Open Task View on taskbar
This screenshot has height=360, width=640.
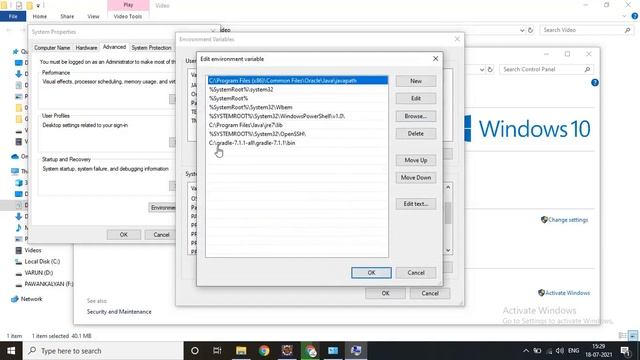(x=217, y=351)
